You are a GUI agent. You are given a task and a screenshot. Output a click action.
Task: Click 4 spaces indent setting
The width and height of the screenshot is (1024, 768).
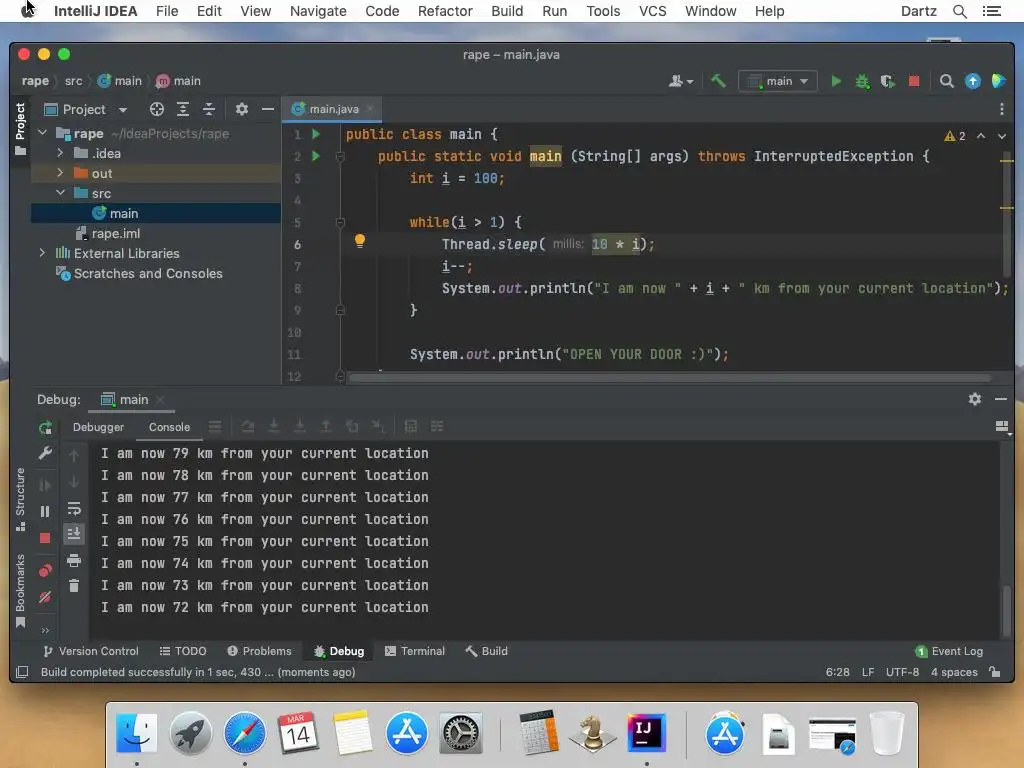954,672
